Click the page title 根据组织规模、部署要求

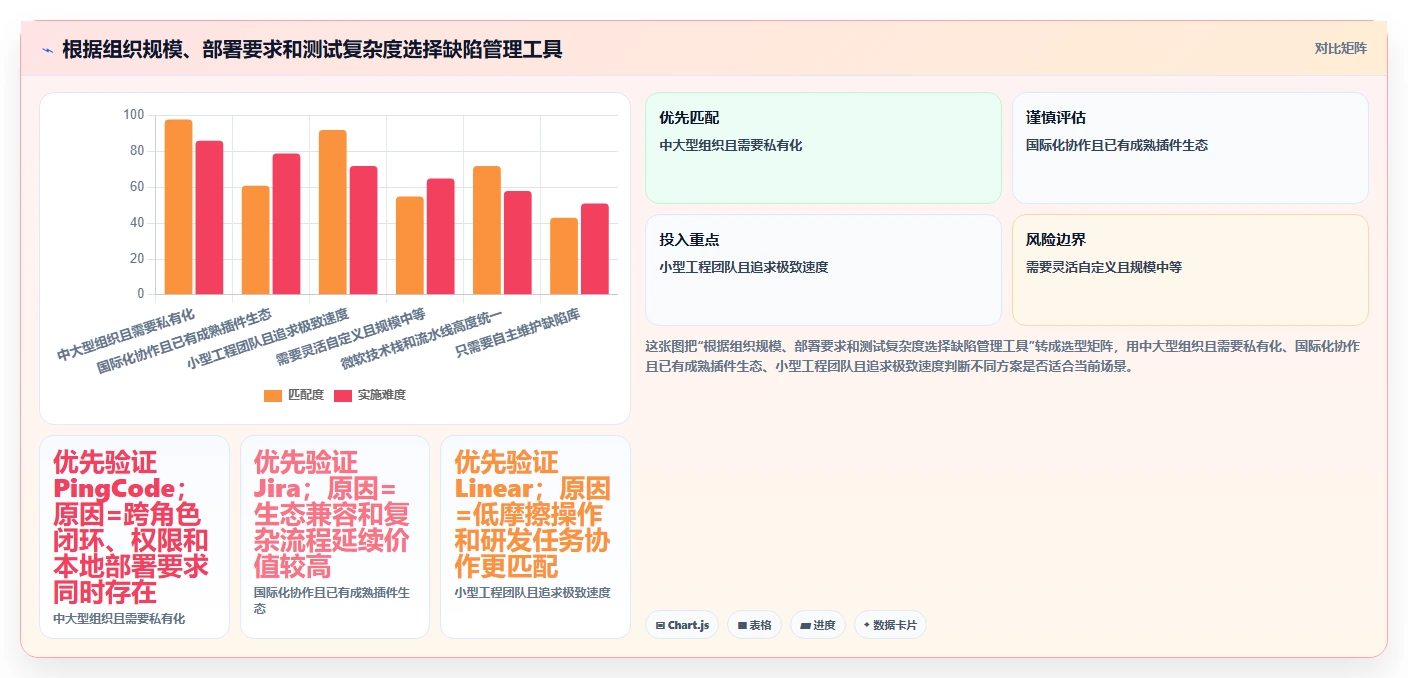click(x=312, y=49)
